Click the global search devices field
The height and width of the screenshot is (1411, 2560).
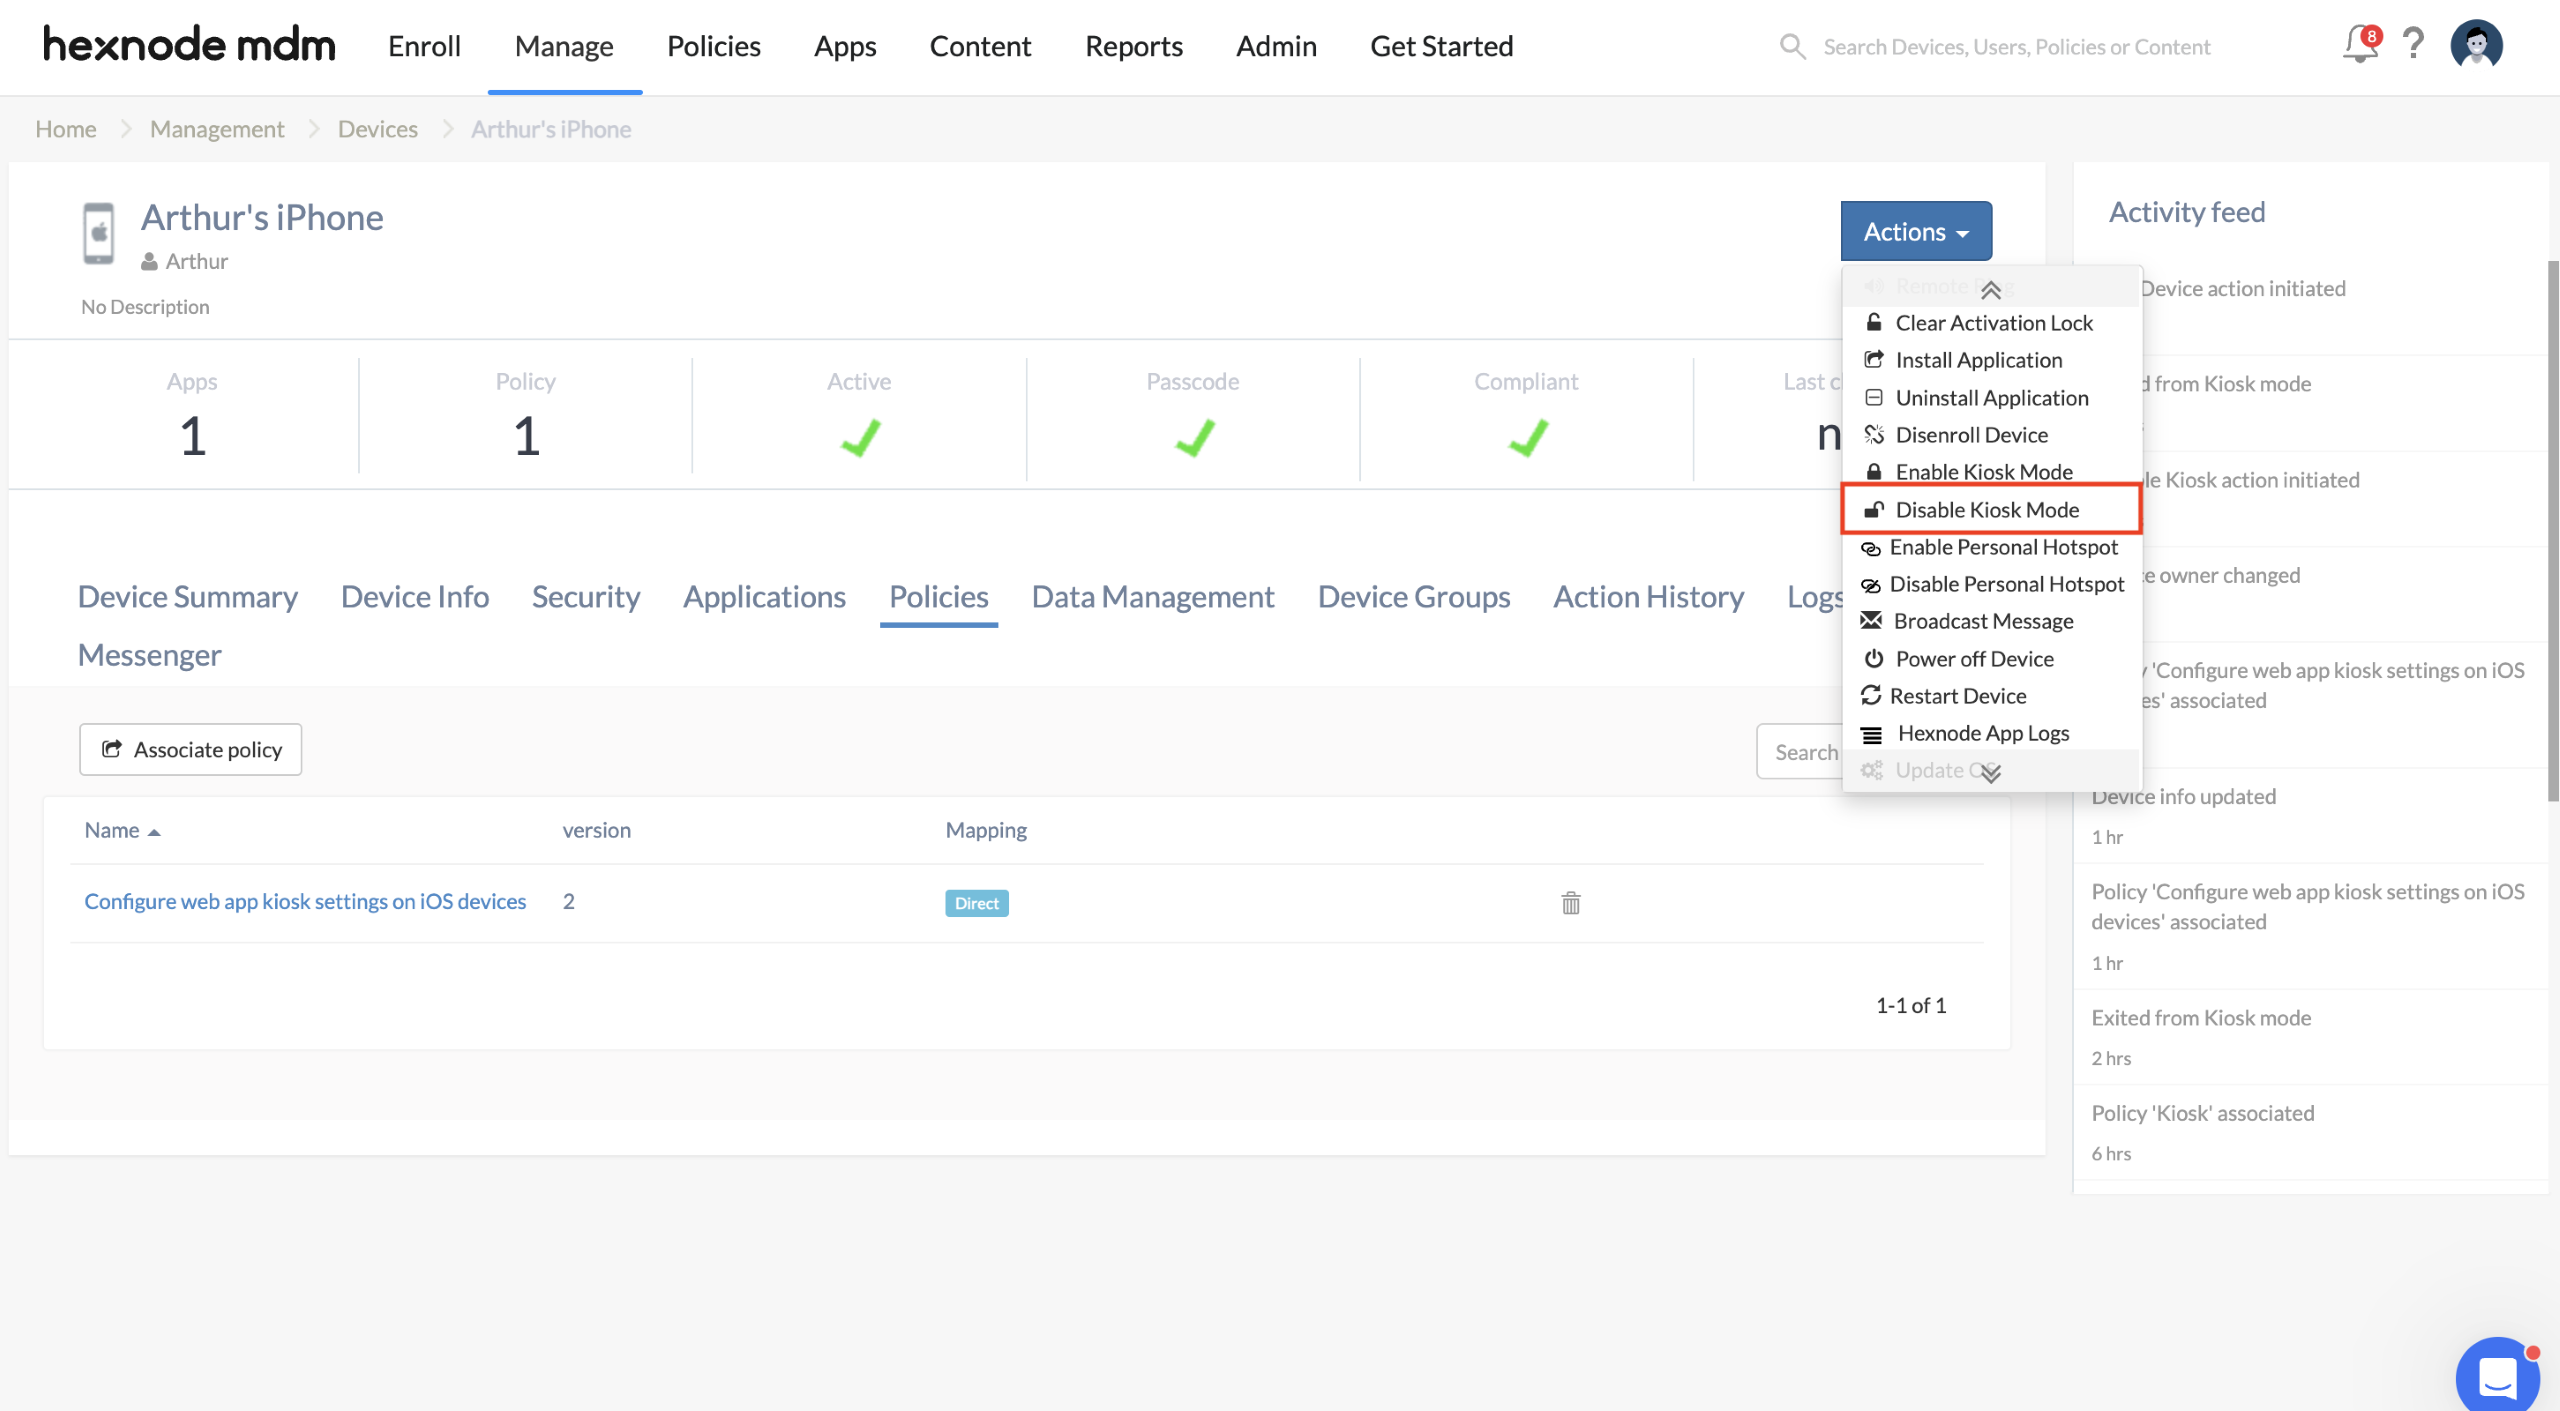2016,47
